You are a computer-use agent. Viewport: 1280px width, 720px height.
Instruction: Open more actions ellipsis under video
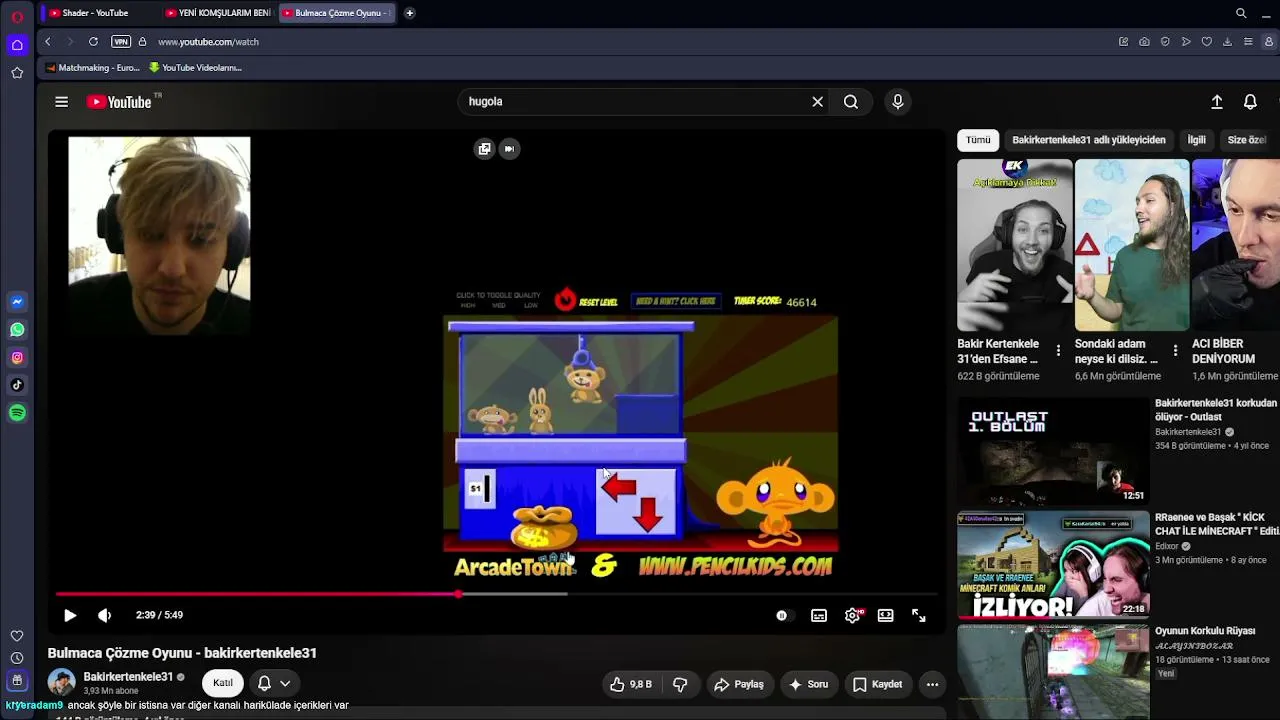pos(932,684)
